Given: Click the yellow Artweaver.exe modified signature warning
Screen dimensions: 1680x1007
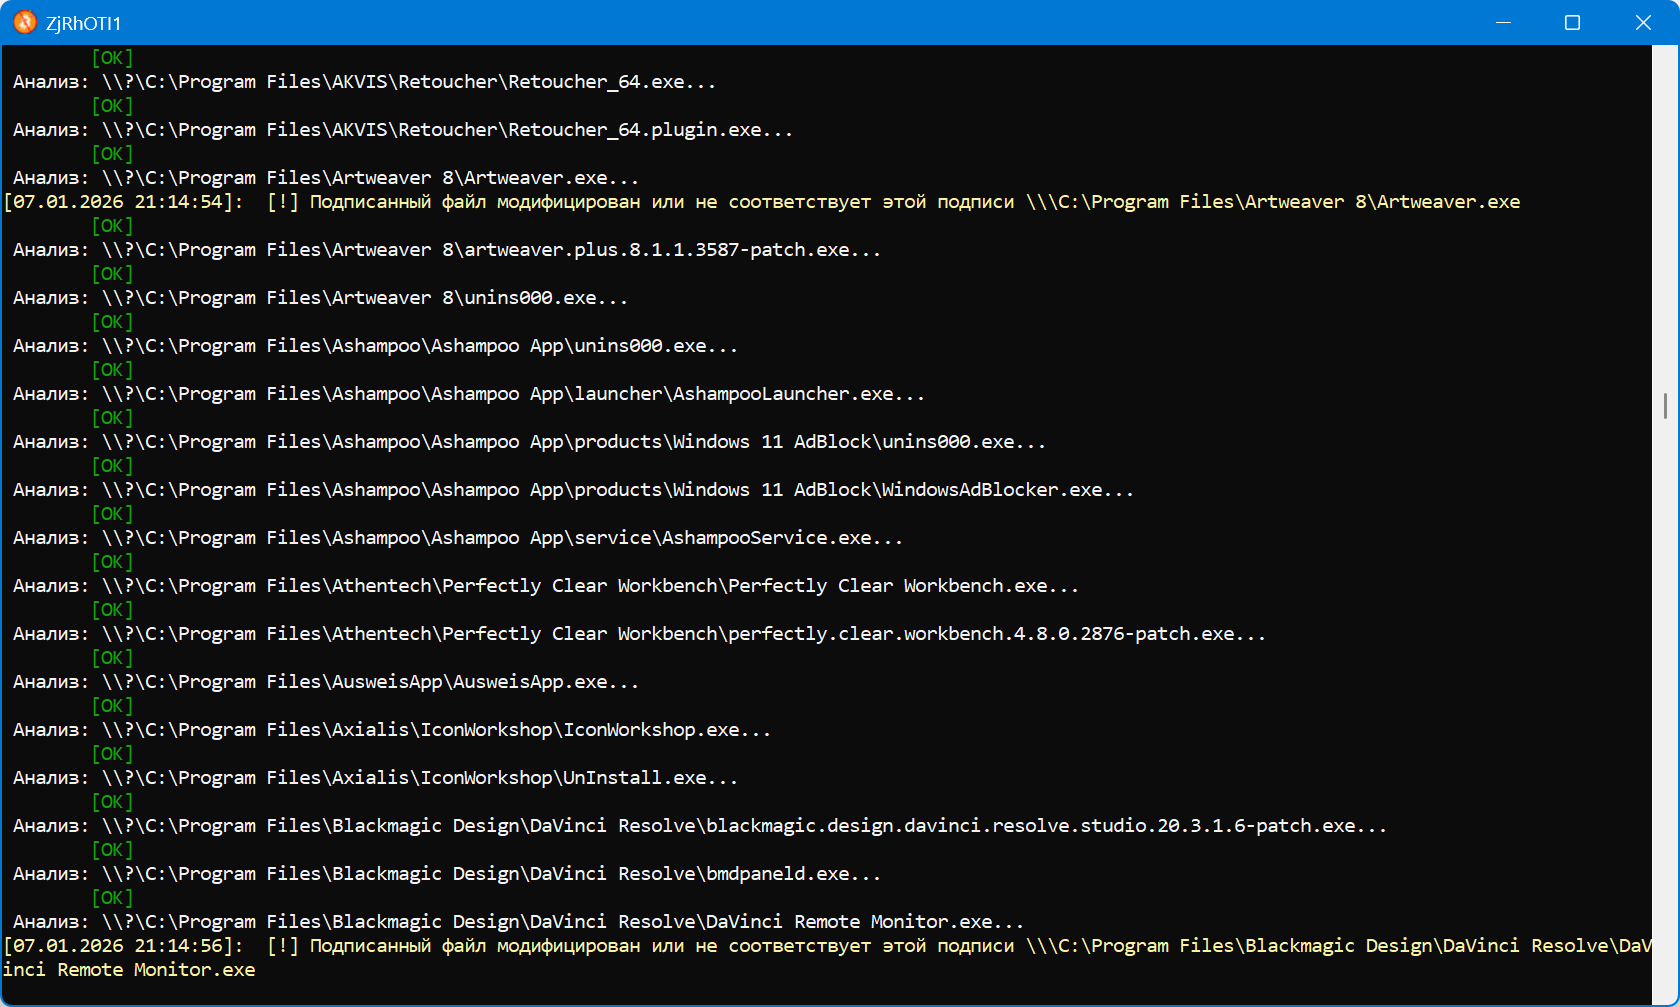Looking at the screenshot, I should pyautogui.click(x=760, y=202).
